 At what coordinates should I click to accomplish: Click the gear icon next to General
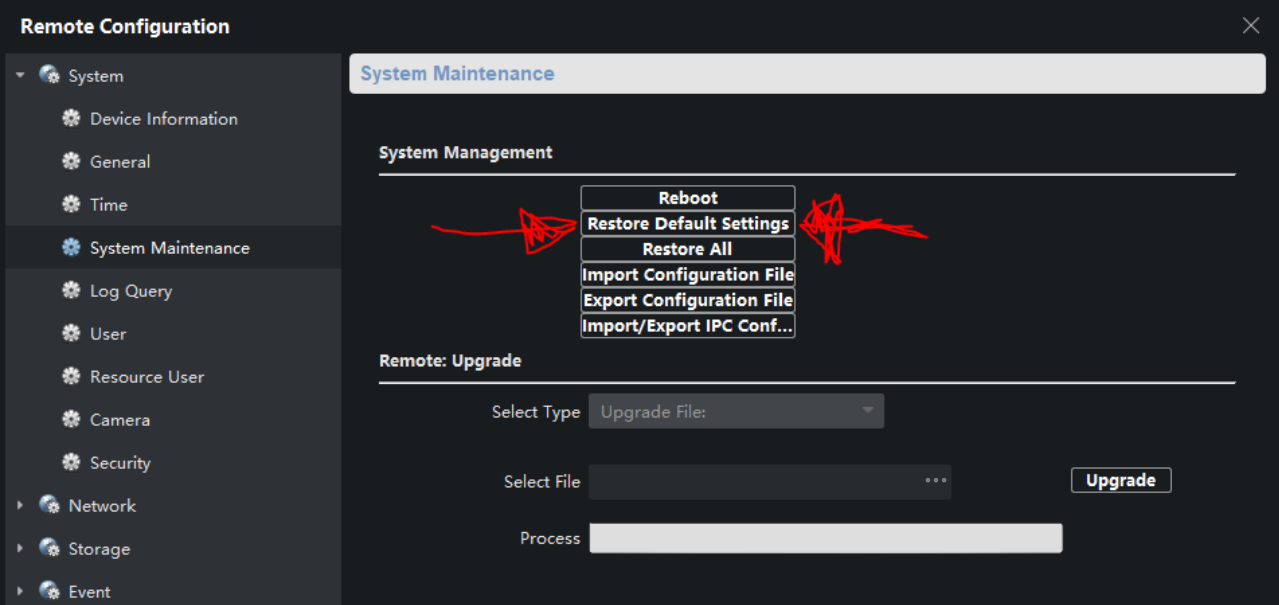(x=71, y=162)
